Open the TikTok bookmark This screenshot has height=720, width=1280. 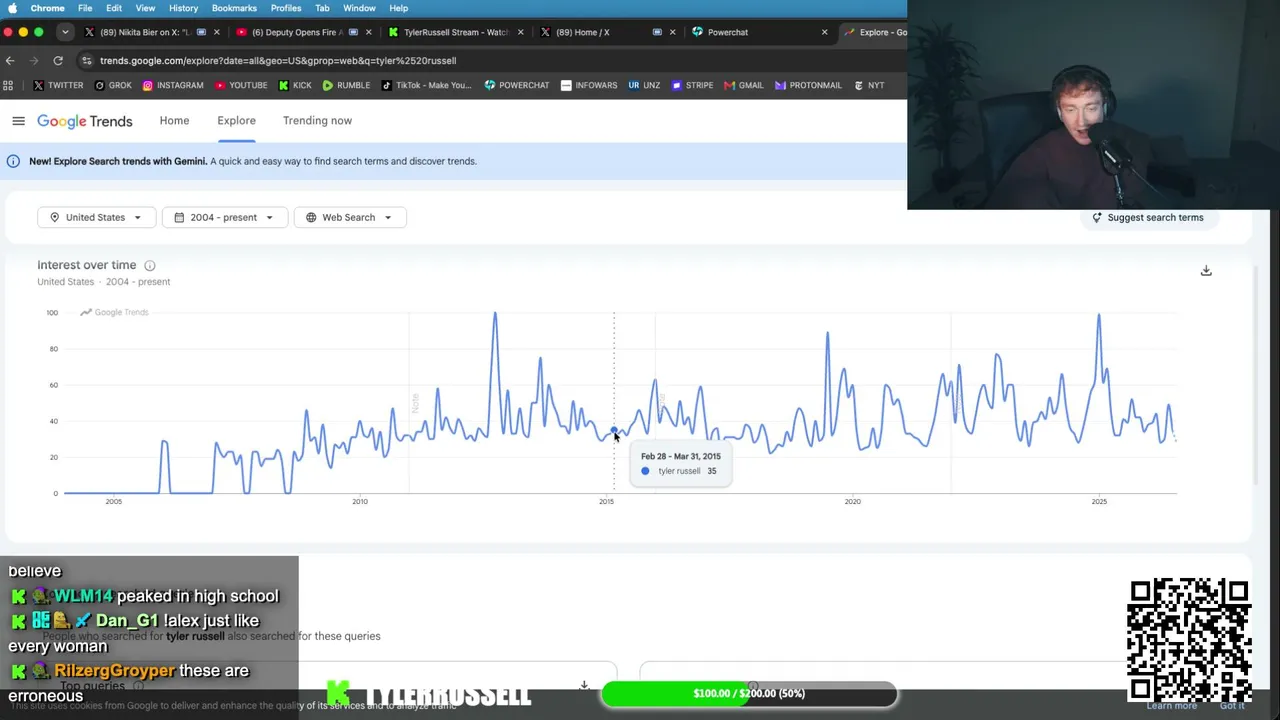pyautogui.click(x=426, y=85)
